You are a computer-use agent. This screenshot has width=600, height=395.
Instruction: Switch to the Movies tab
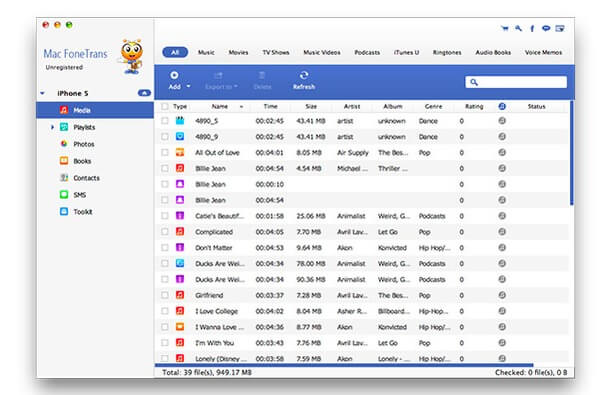point(238,52)
